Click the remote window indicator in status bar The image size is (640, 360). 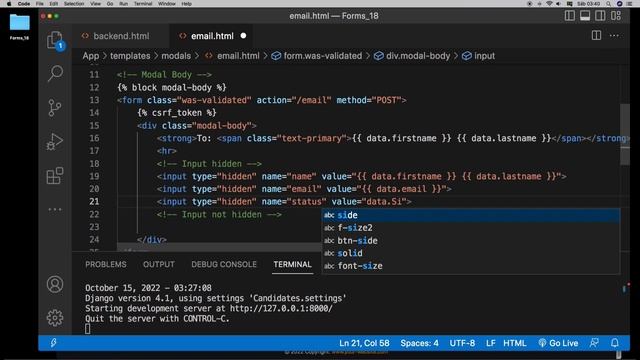53,343
